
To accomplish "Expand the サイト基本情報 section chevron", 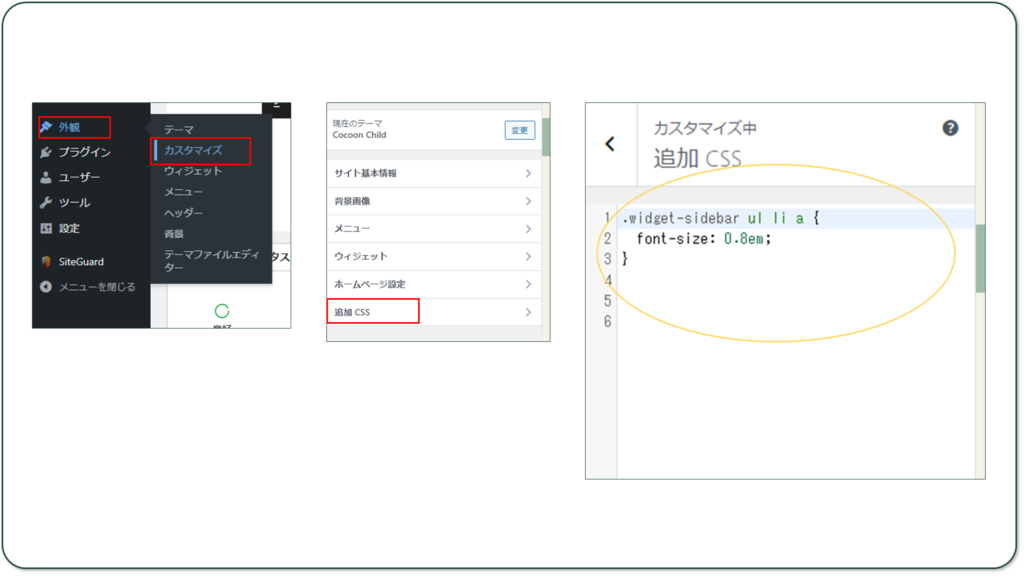I will tap(528, 174).
